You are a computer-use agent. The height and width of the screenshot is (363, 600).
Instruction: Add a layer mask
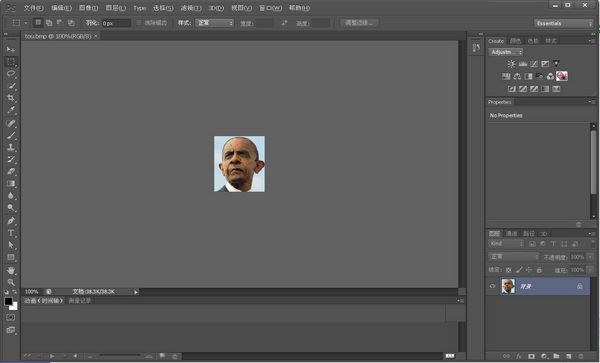click(x=531, y=356)
